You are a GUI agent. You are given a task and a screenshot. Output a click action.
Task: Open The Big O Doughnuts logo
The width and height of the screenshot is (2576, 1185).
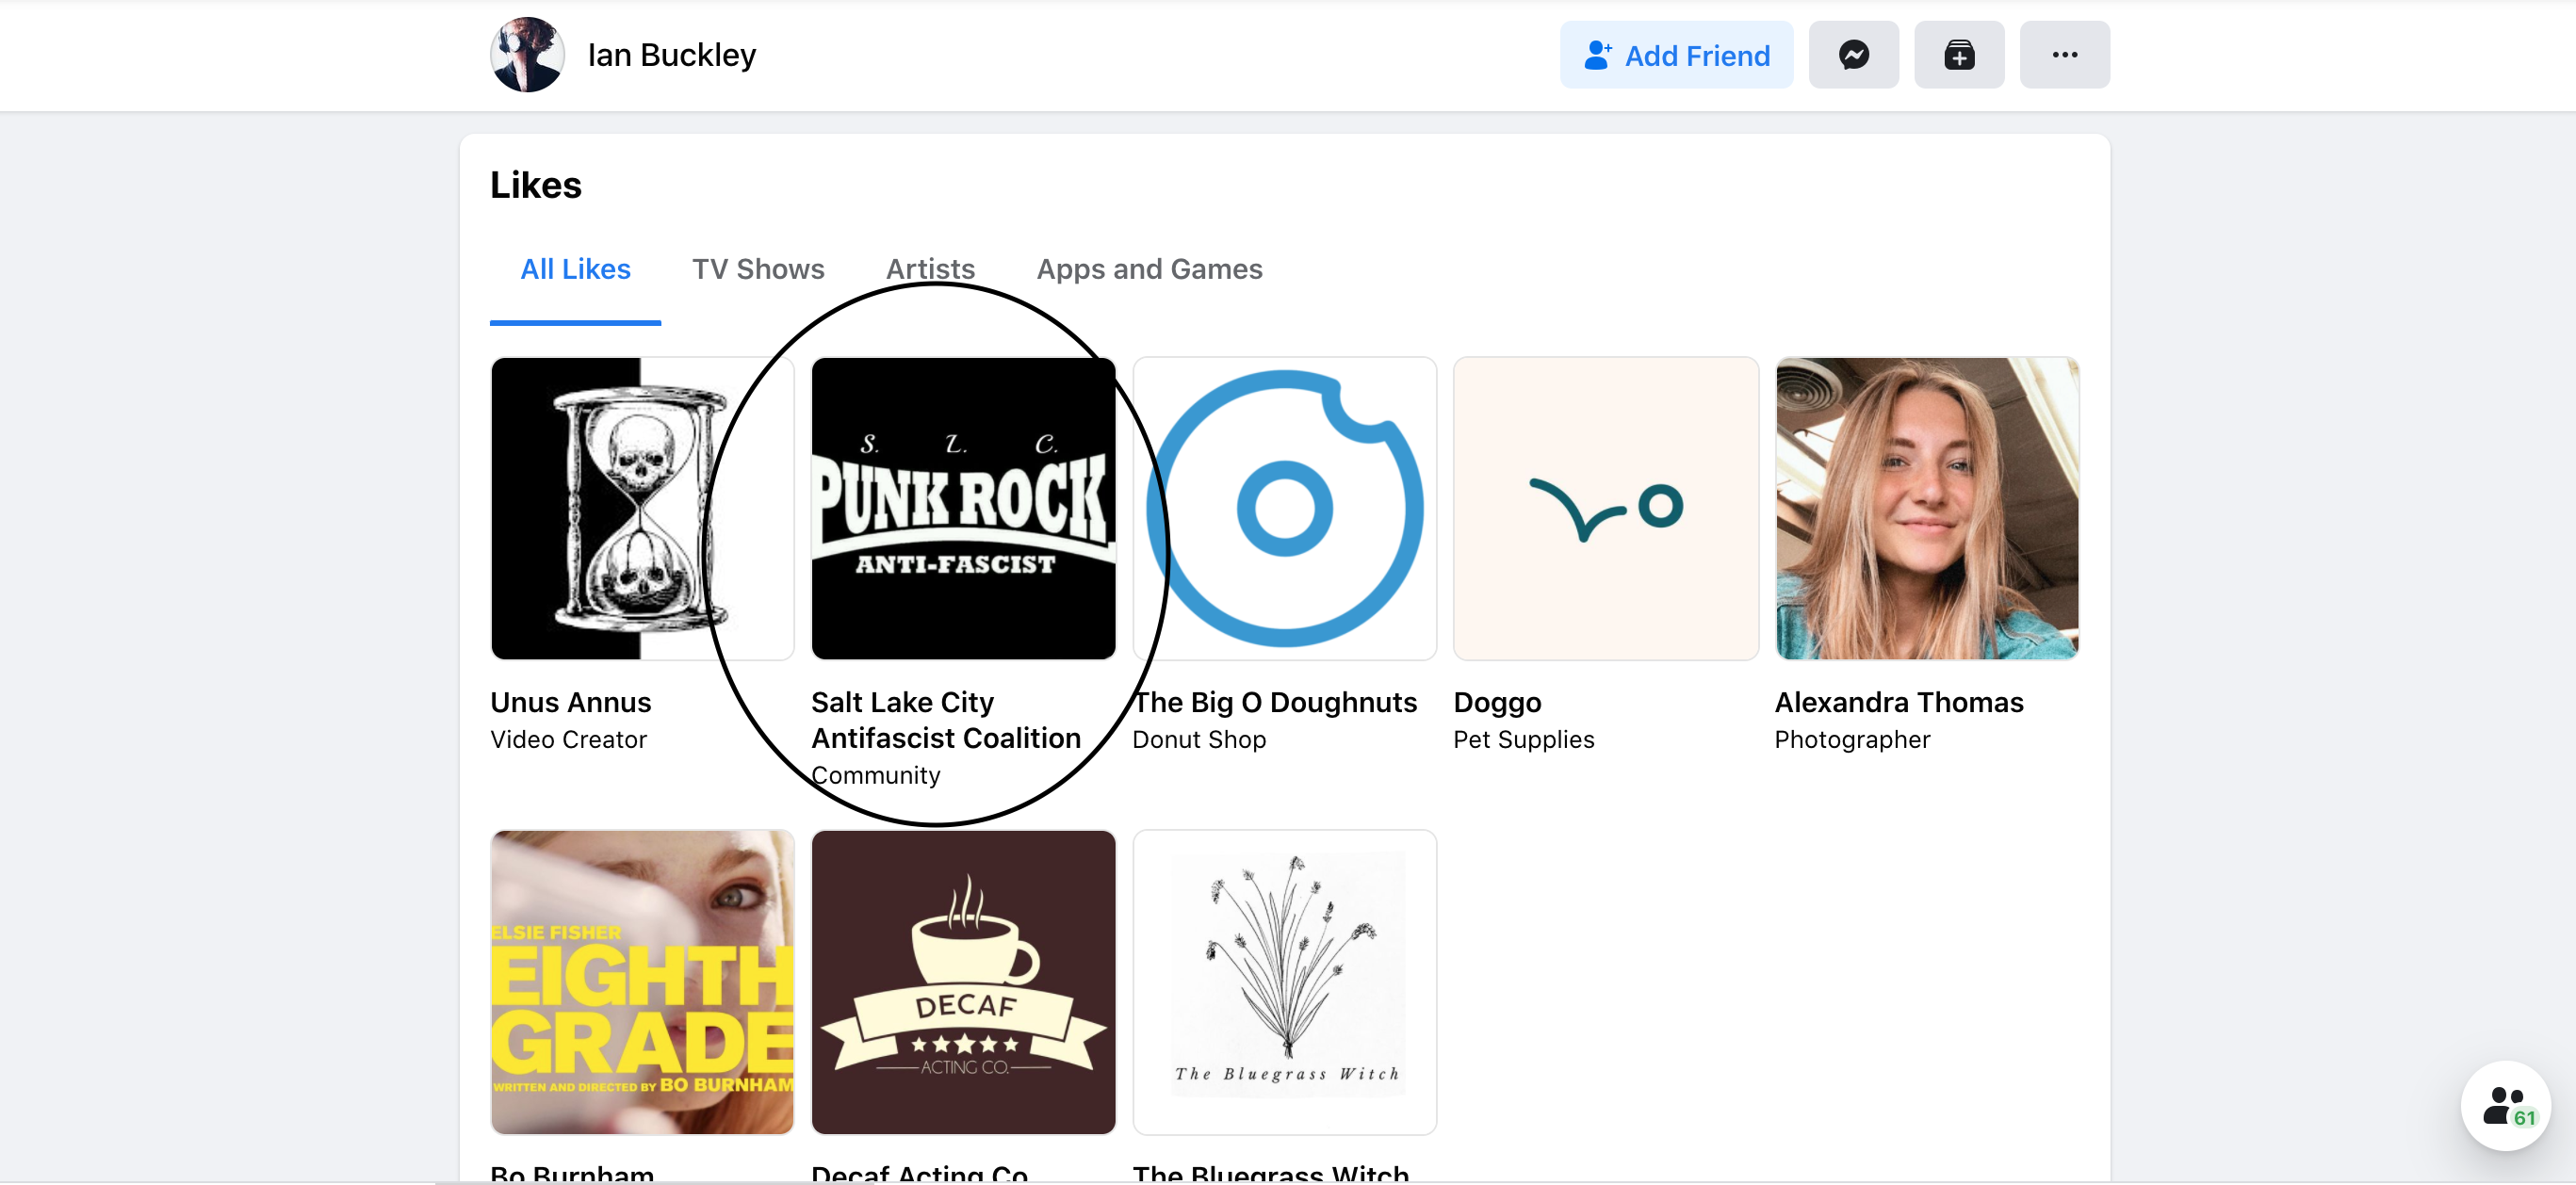point(1284,508)
